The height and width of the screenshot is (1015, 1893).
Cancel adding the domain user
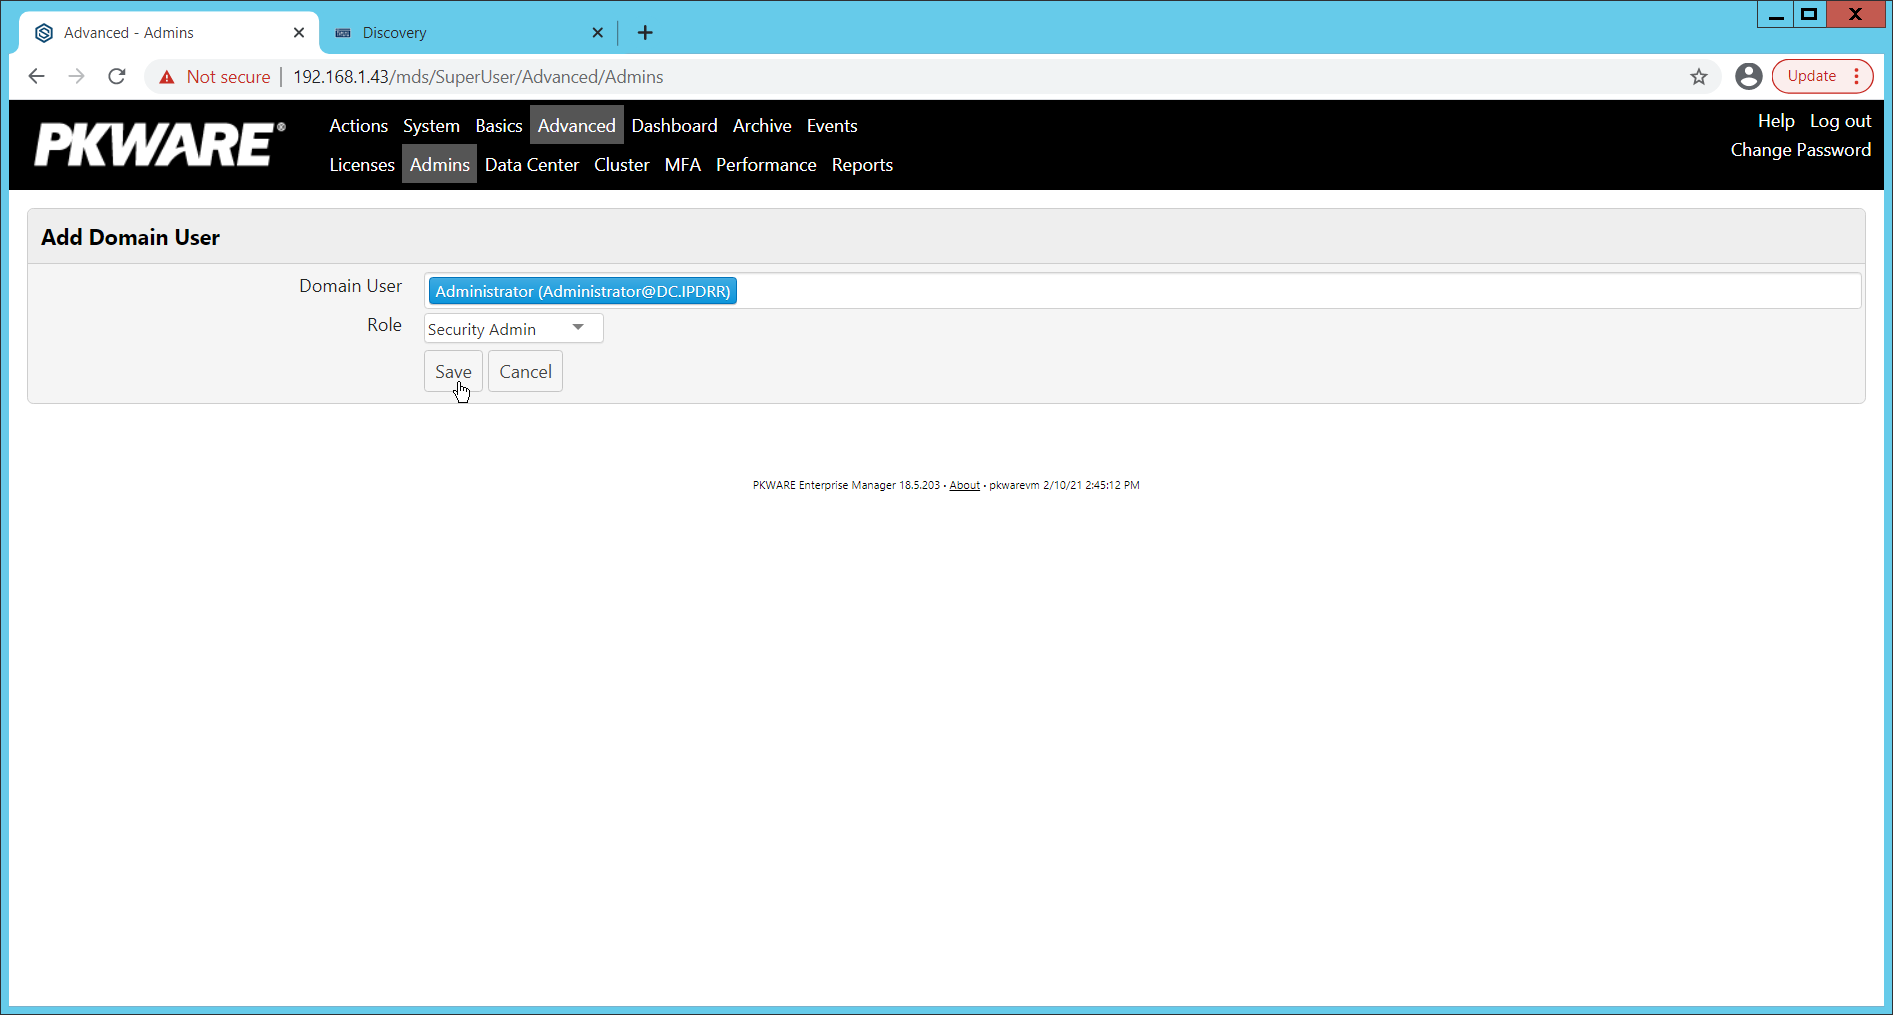point(525,371)
